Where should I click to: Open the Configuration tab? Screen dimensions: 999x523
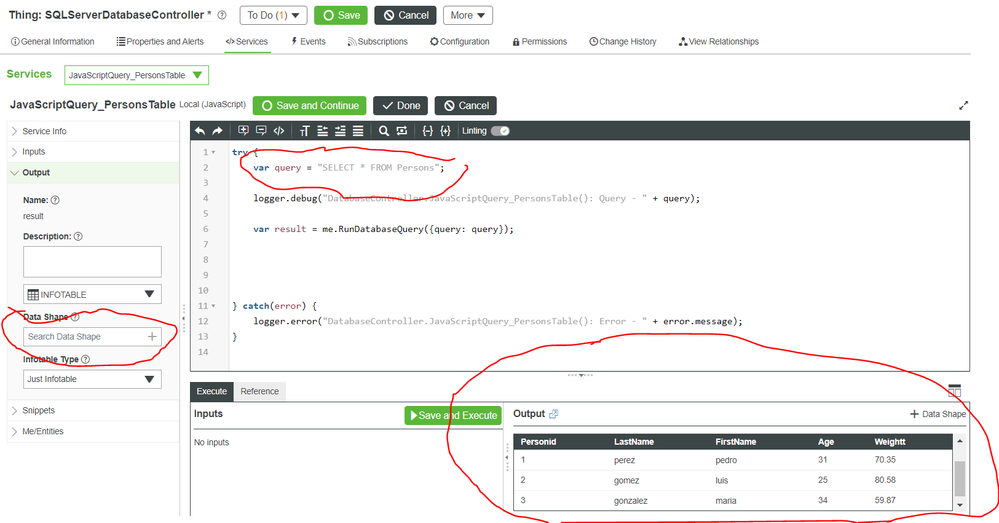(x=459, y=41)
